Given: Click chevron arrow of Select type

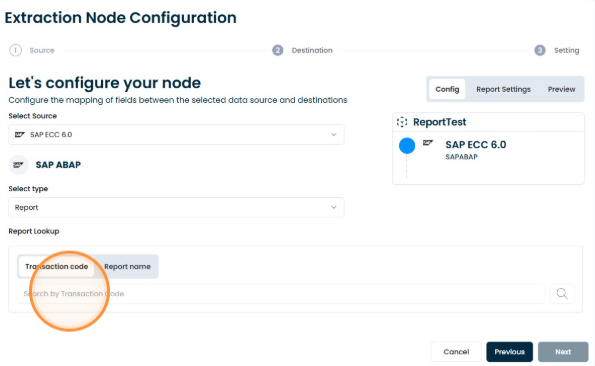Looking at the screenshot, I should 334,207.
